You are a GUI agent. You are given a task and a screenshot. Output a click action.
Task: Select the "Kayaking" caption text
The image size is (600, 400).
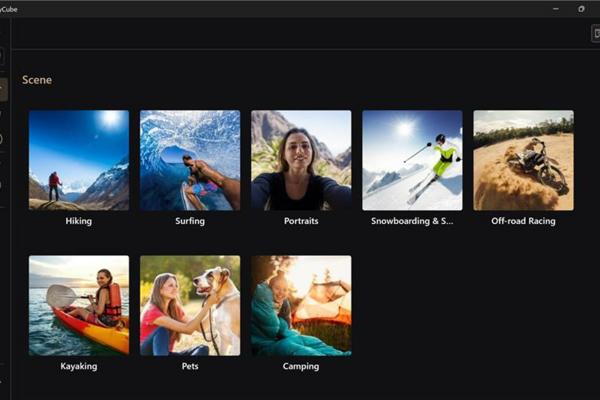pyautogui.click(x=79, y=367)
